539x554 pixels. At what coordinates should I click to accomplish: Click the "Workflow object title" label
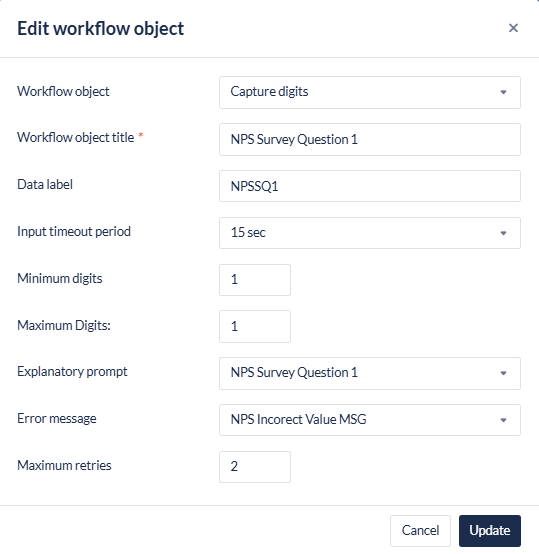pyautogui.click(x=76, y=137)
